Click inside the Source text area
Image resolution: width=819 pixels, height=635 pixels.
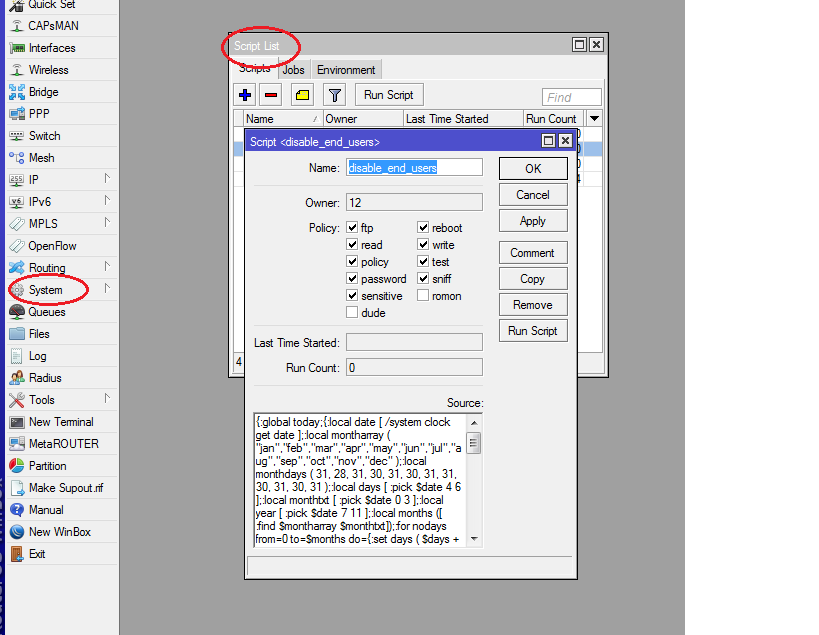pos(360,480)
